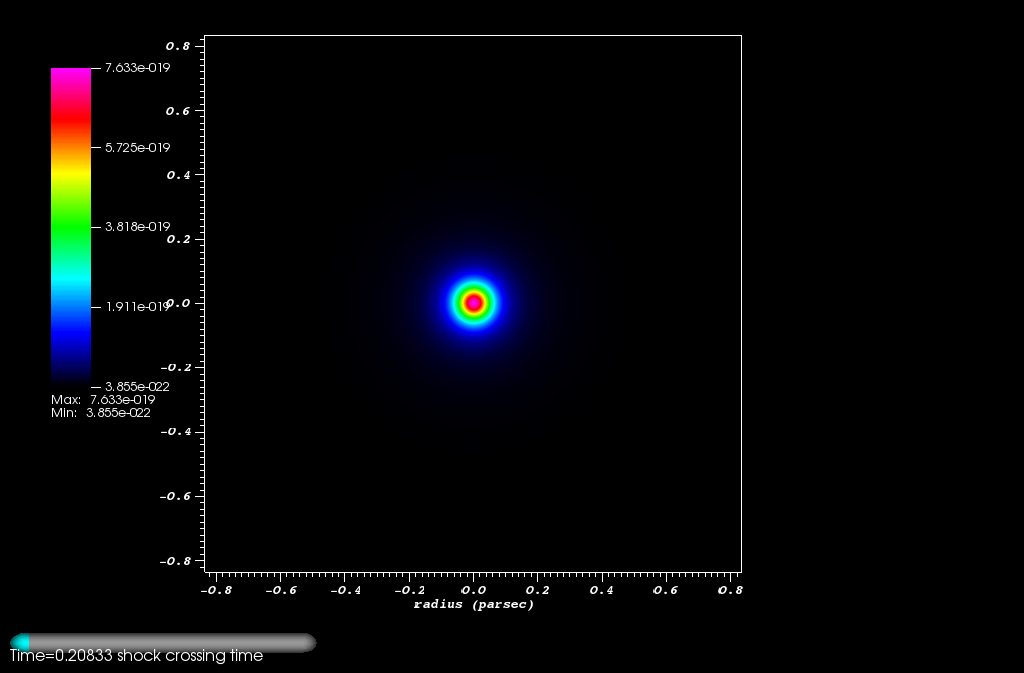Click the legend value 1.911e-019
Screen dimensions: 1024x673
(x=138, y=307)
